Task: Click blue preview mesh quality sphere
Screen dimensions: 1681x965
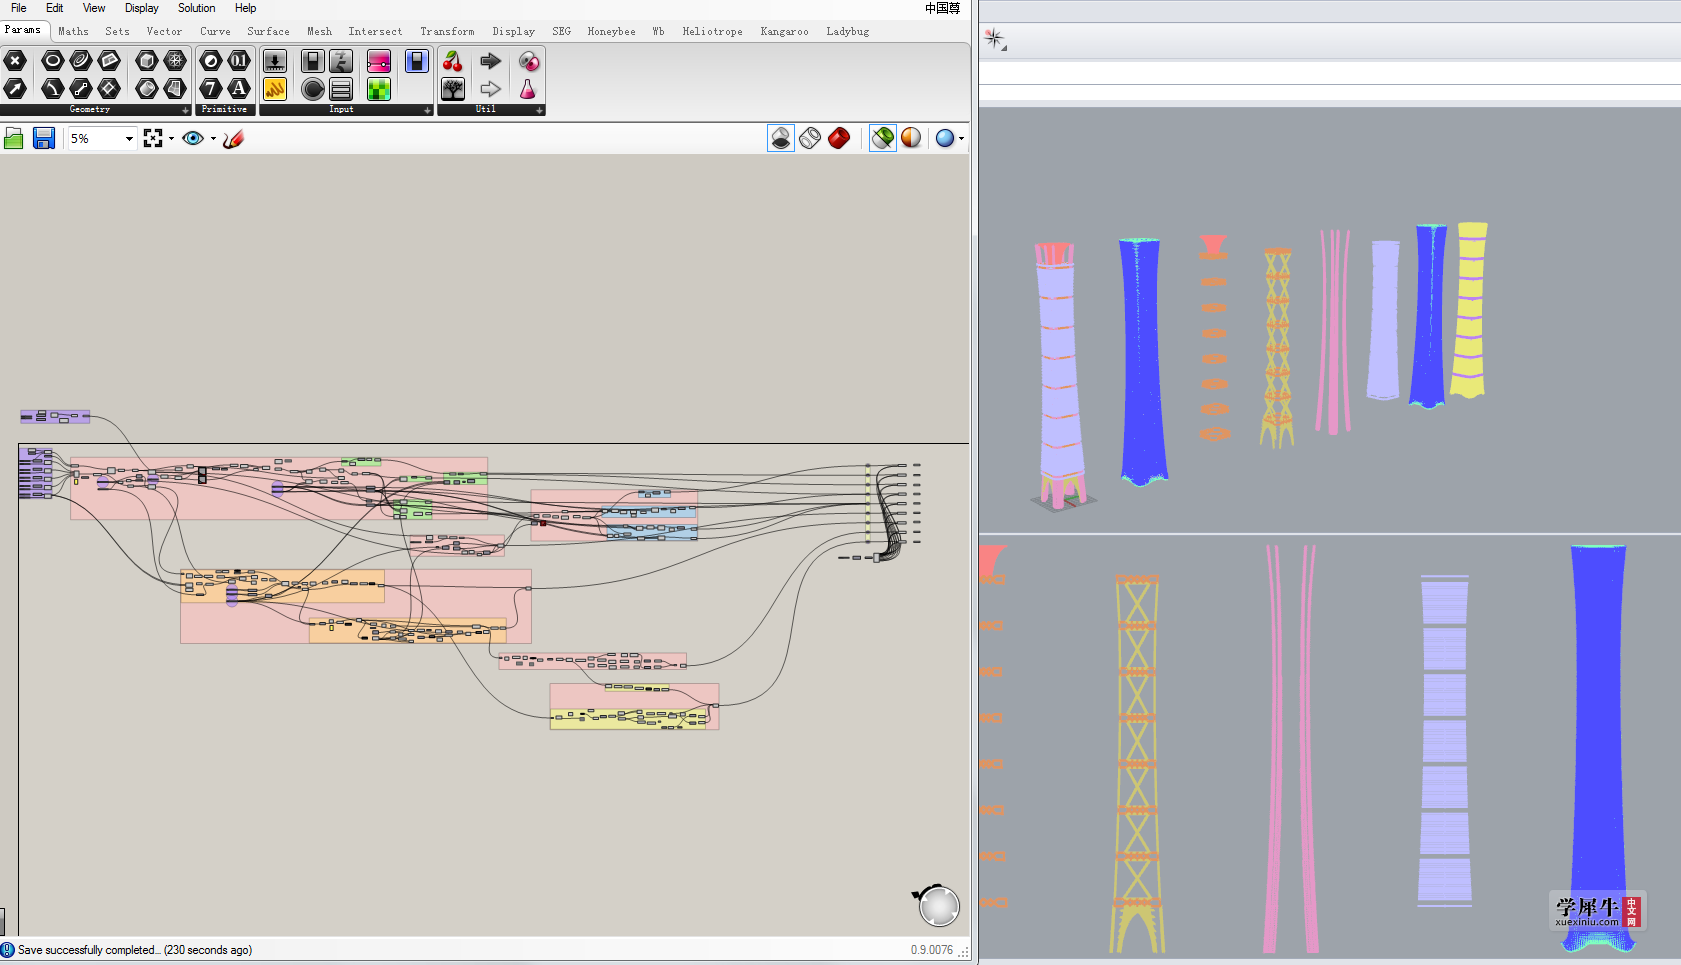Action: (x=945, y=138)
